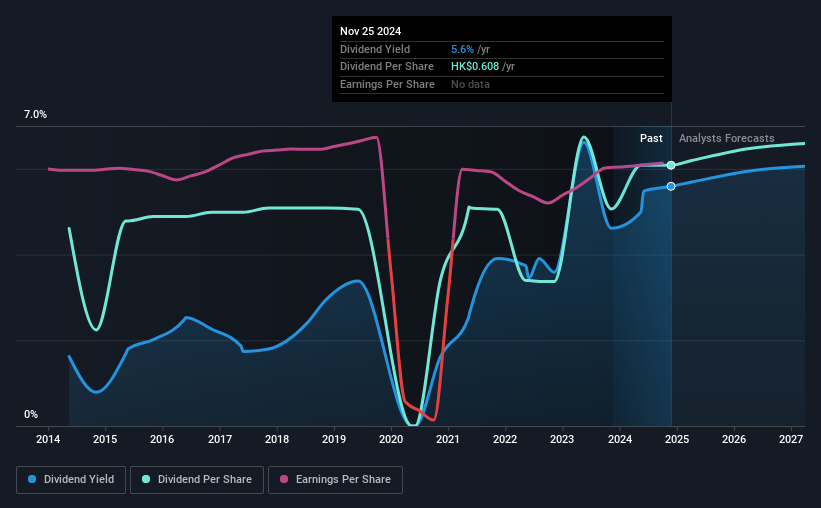Click the 2026 x-axis label

[x=734, y=439]
